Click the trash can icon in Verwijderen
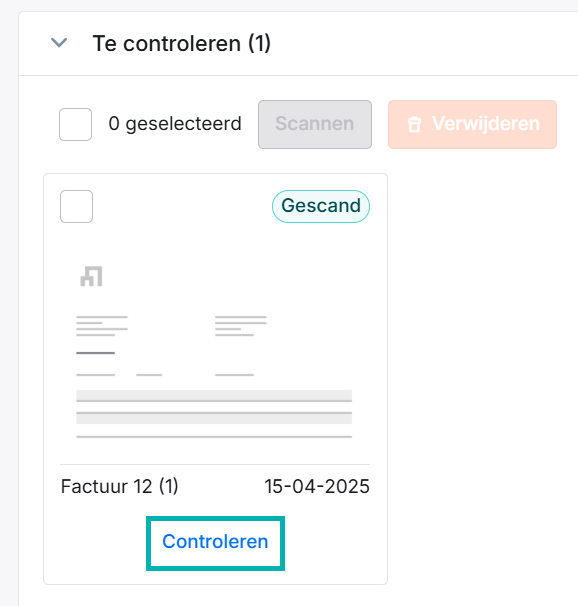 (x=414, y=125)
